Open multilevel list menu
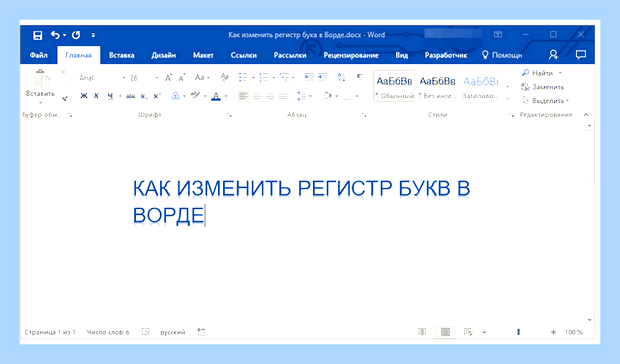This screenshot has width=620, height=364. [284, 77]
